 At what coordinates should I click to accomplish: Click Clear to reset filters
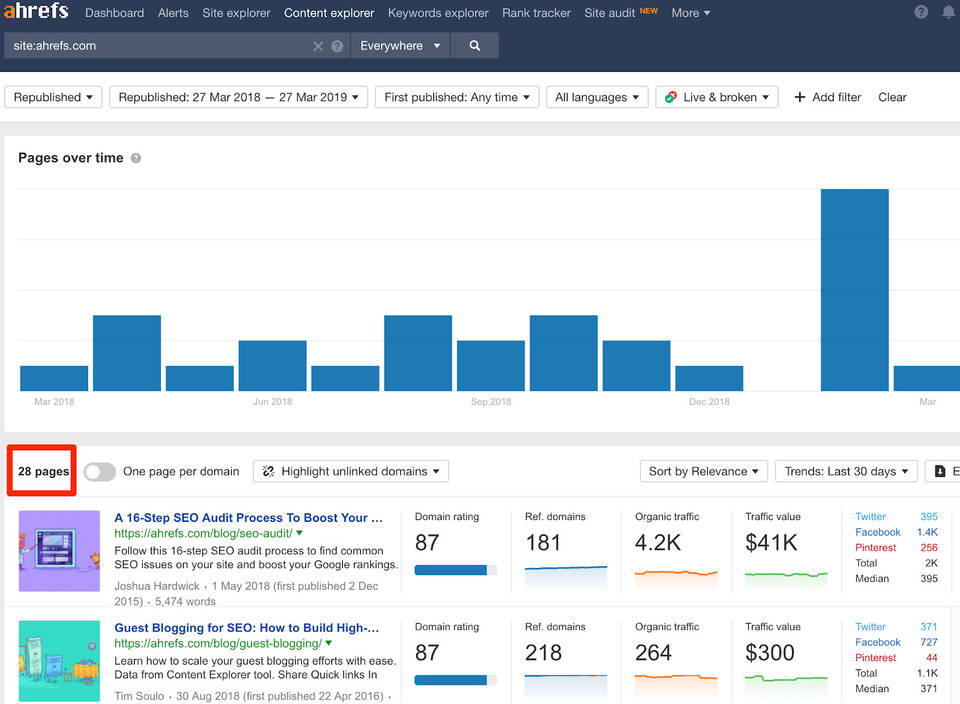point(892,97)
